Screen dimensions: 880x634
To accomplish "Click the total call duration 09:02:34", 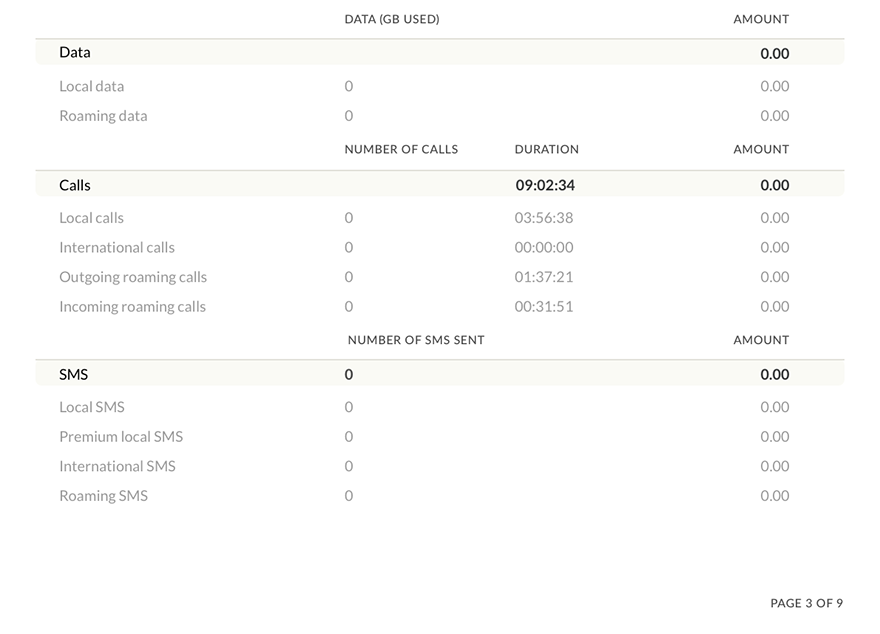I will click(x=545, y=185).
